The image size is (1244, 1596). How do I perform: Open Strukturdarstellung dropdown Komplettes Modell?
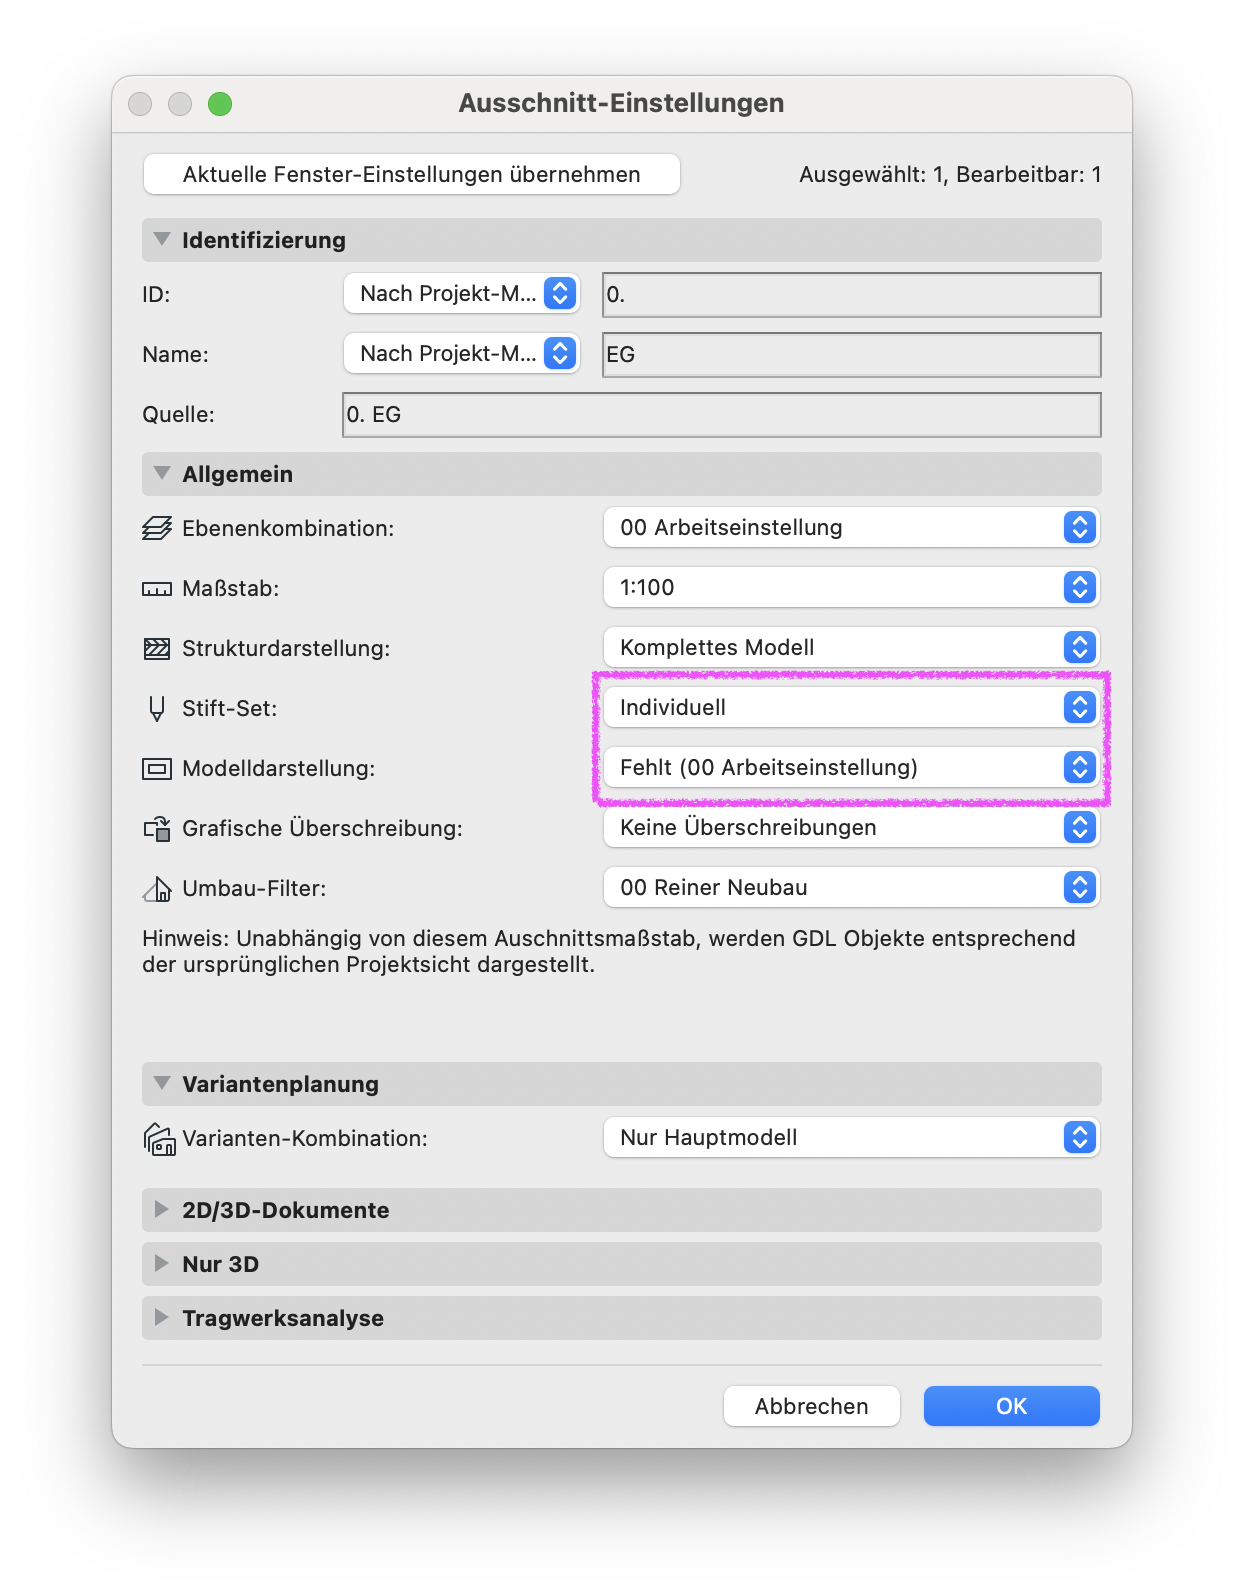click(852, 647)
